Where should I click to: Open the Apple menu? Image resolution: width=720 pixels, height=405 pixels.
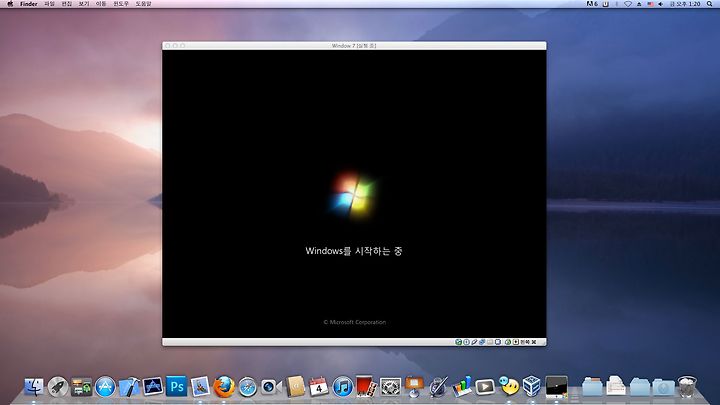[10, 4]
